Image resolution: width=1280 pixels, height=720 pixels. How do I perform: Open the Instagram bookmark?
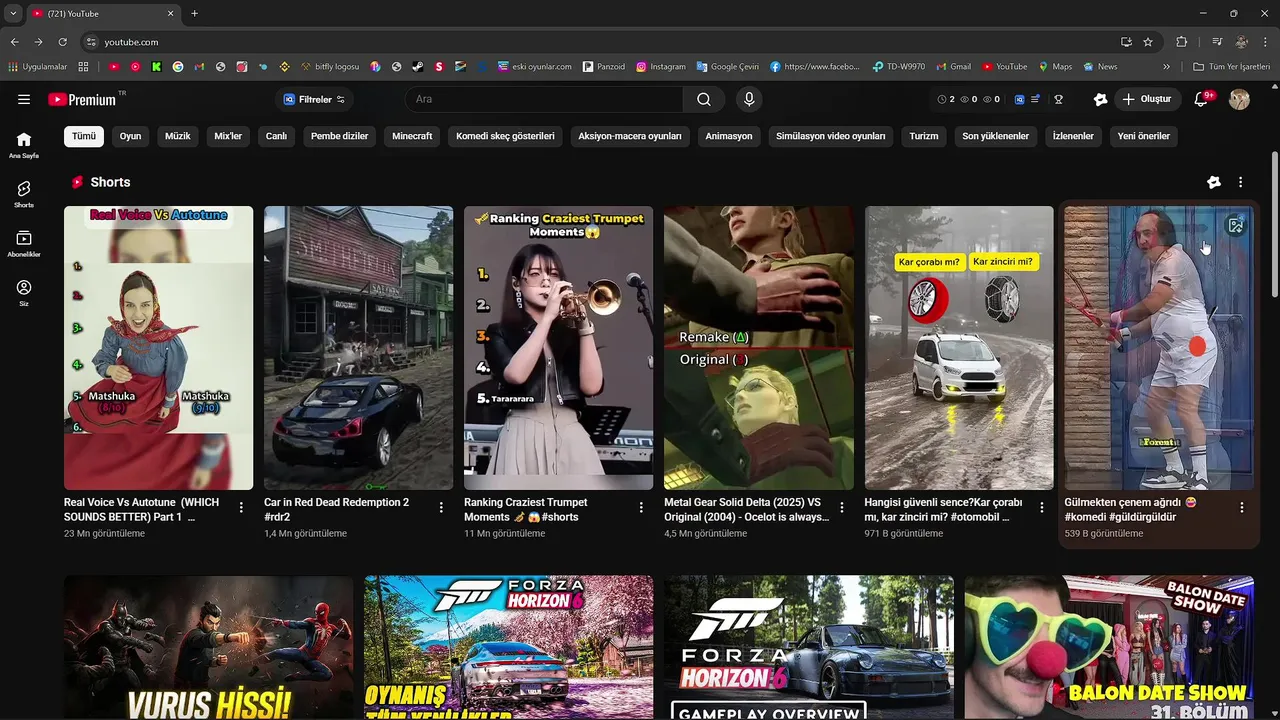tap(661, 67)
